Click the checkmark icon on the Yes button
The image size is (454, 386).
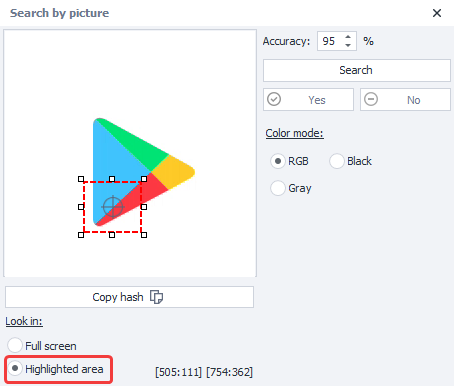click(274, 99)
